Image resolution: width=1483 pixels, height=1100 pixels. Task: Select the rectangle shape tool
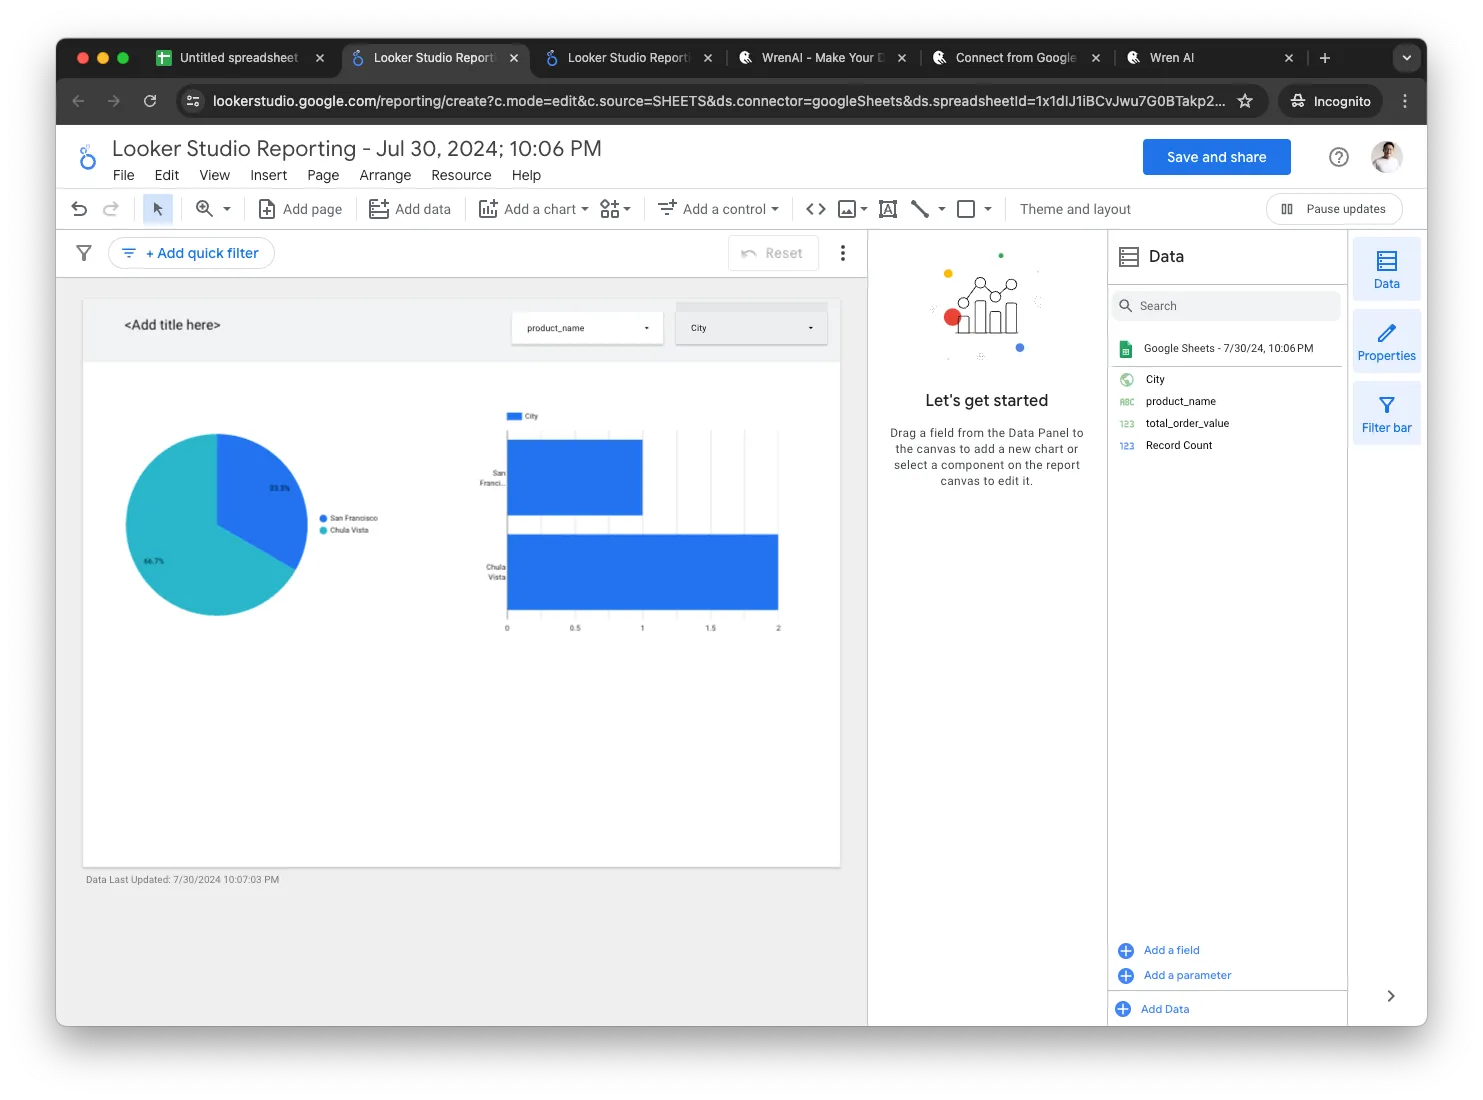pyautogui.click(x=966, y=209)
